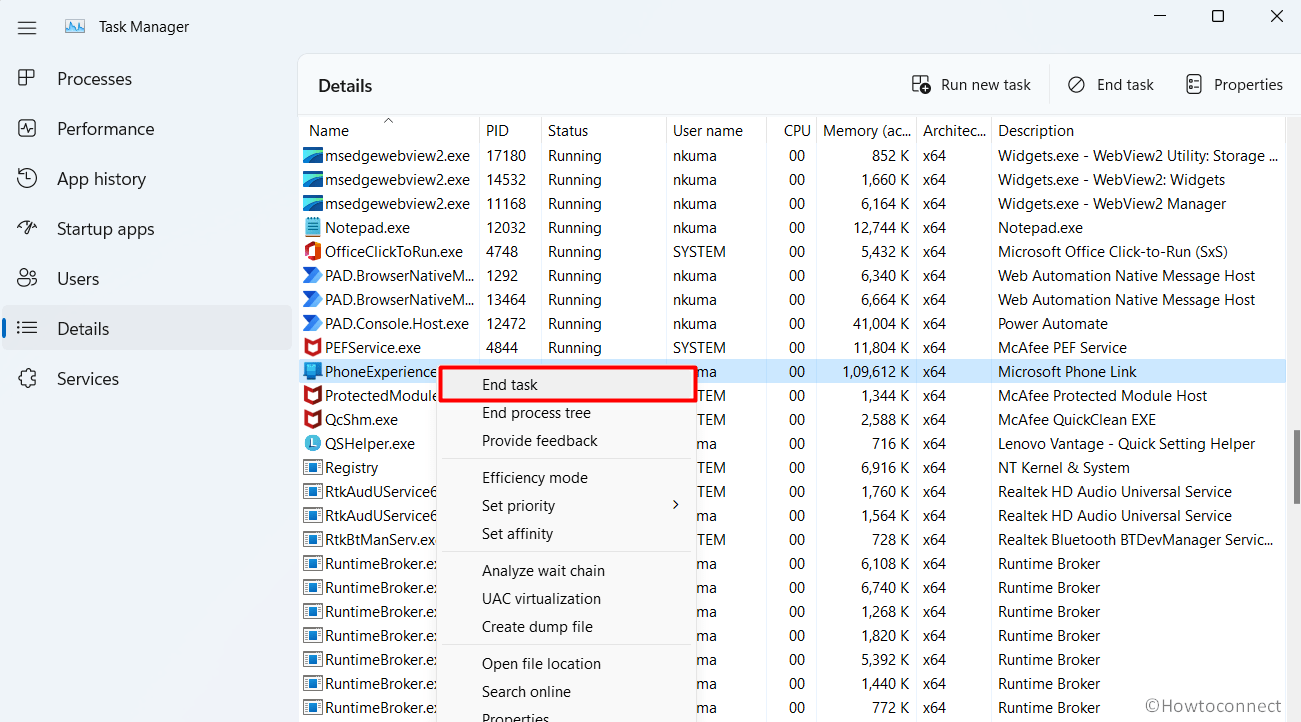Click the Processes sidebar icon

click(27, 78)
